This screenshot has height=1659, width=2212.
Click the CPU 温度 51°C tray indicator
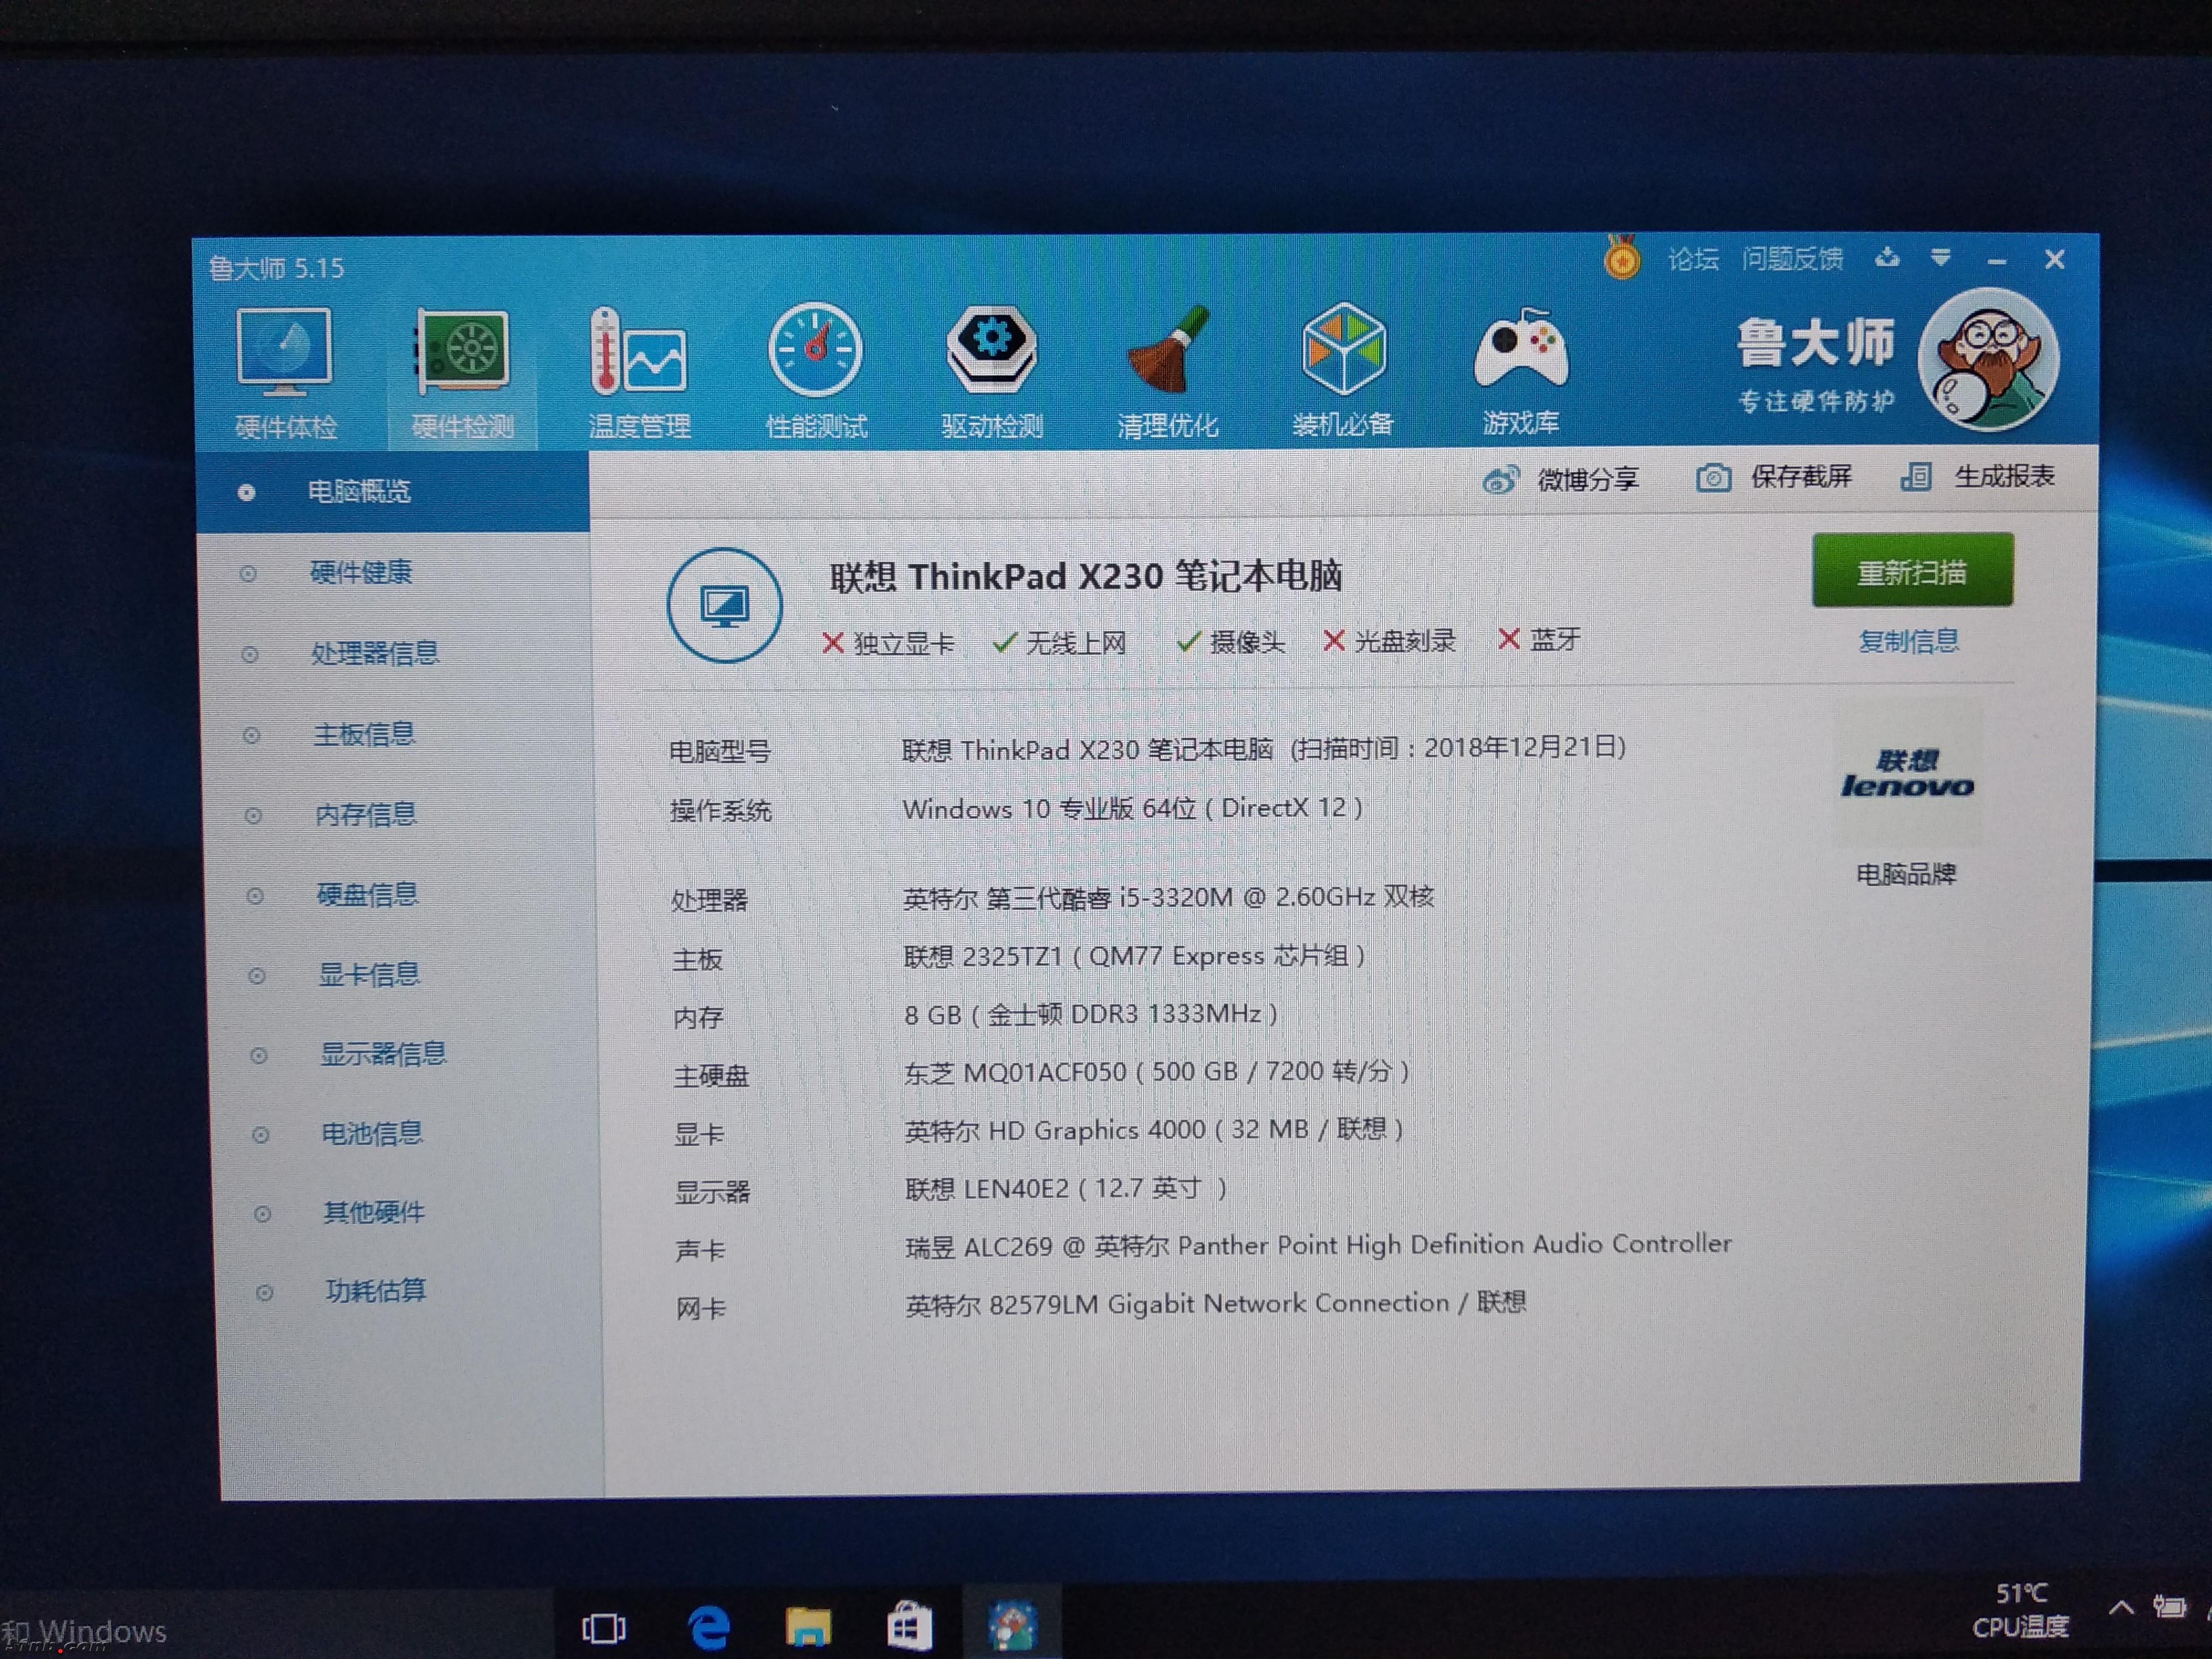click(x=2022, y=1608)
